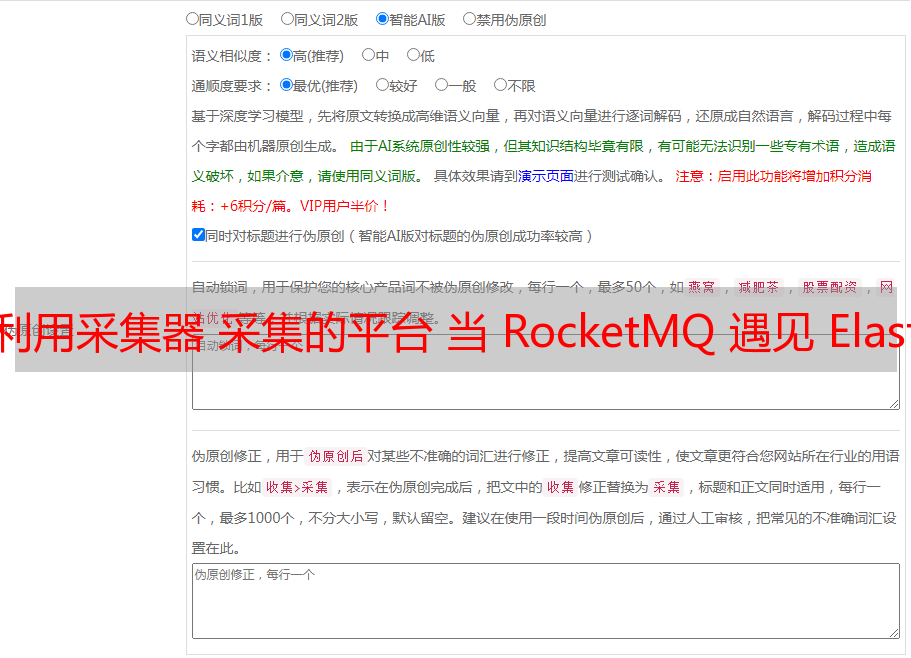
Task: Click the 减肥茶 example keyword
Action: pyautogui.click(x=758, y=287)
